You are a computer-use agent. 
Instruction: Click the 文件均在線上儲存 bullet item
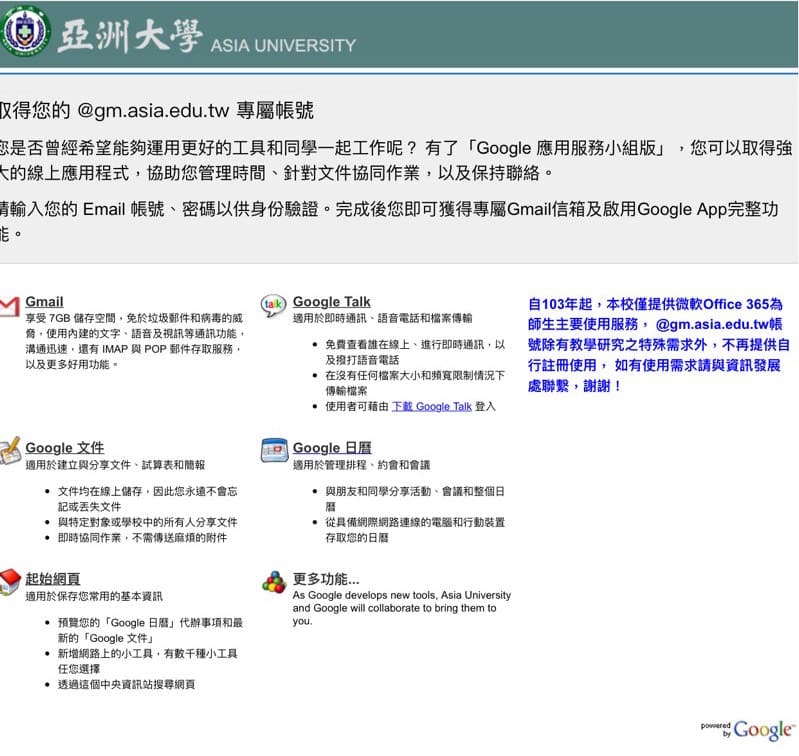148,499
